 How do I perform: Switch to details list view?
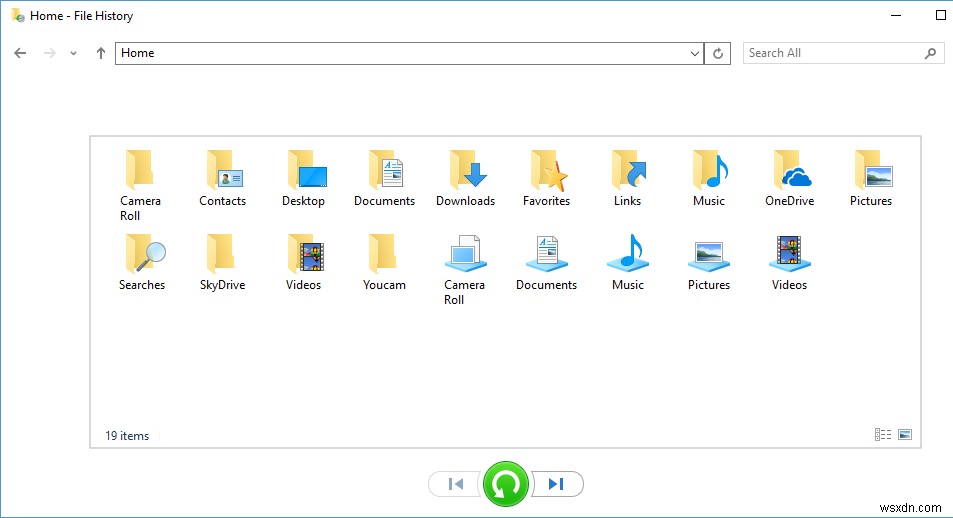coord(883,434)
